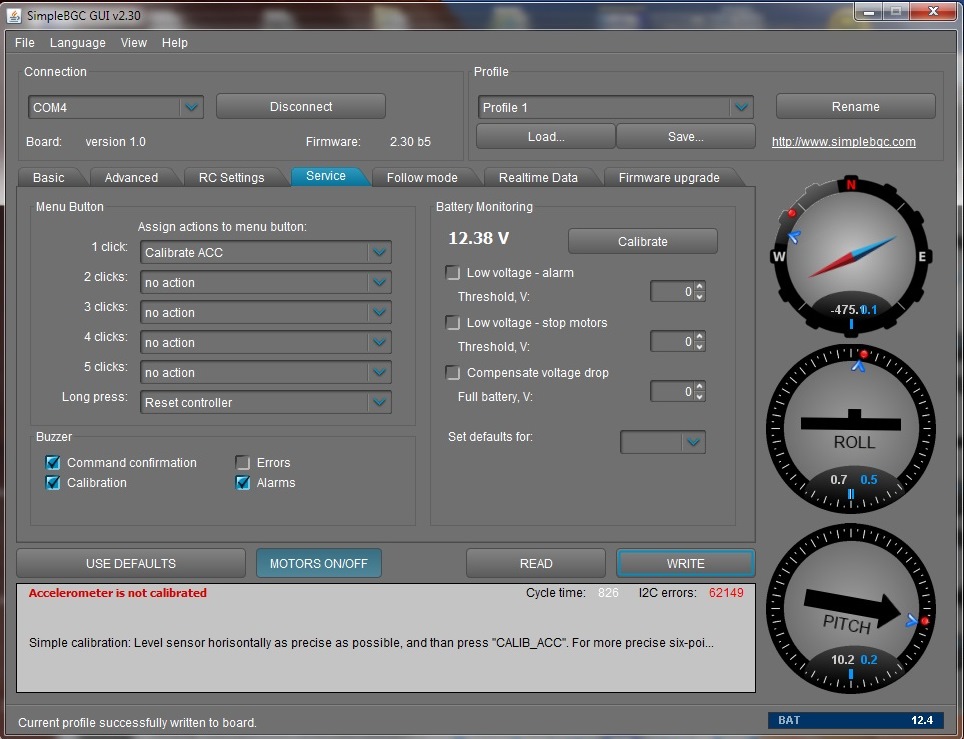Switch to the RC Settings tab
The width and height of the screenshot is (964, 739).
231,178
